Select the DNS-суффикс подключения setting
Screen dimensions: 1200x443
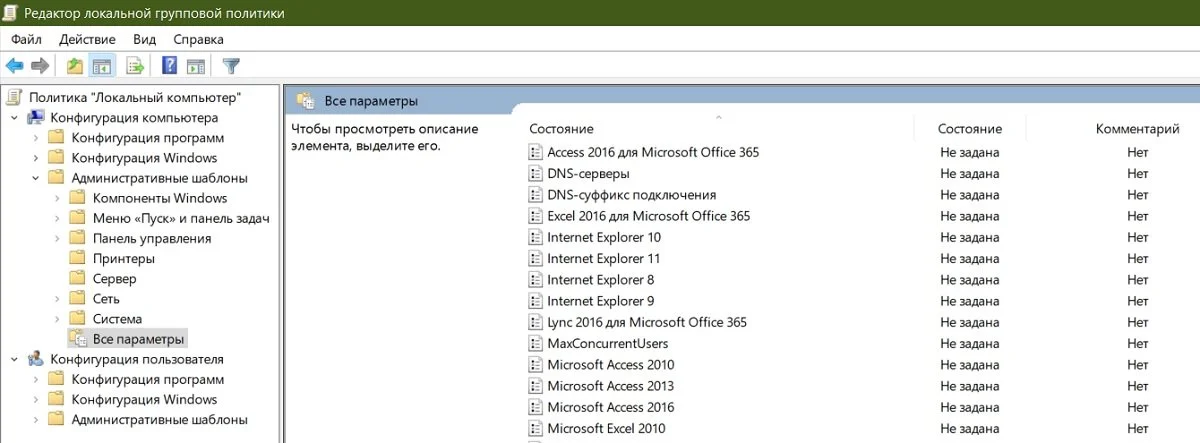632,195
